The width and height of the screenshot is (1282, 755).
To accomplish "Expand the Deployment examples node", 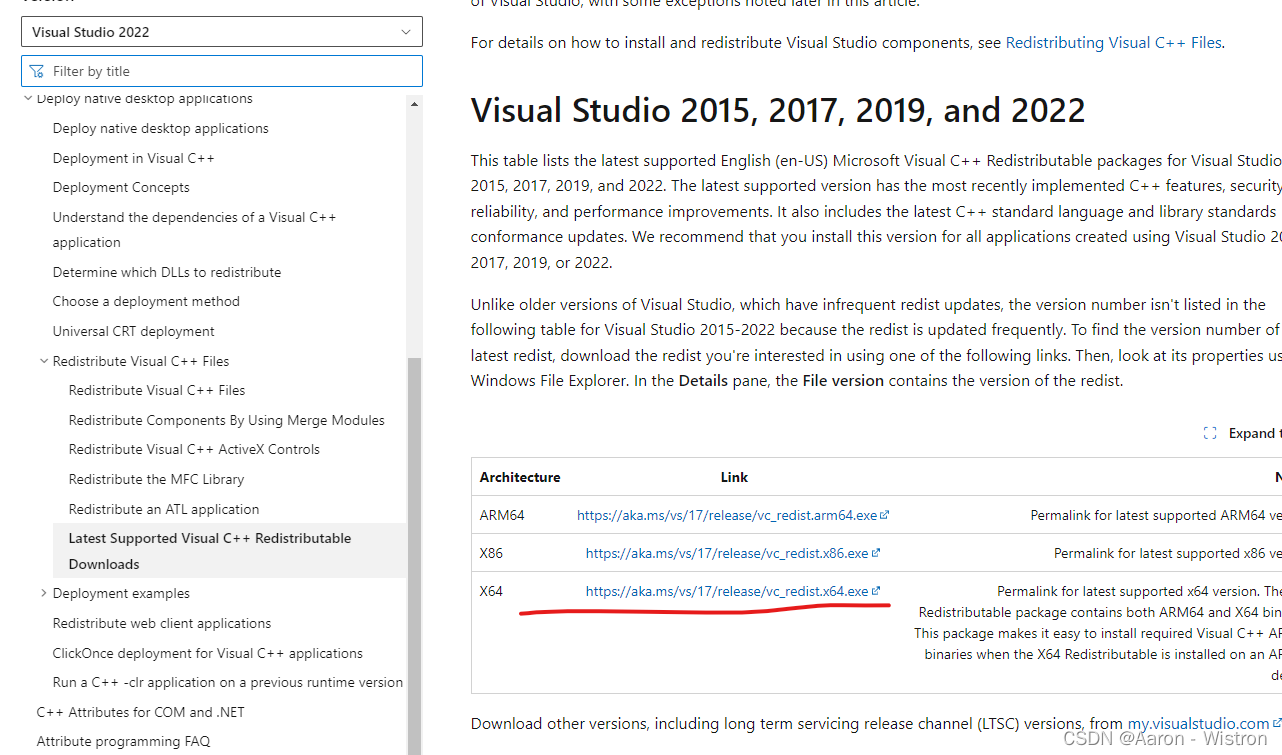I will [x=44, y=593].
